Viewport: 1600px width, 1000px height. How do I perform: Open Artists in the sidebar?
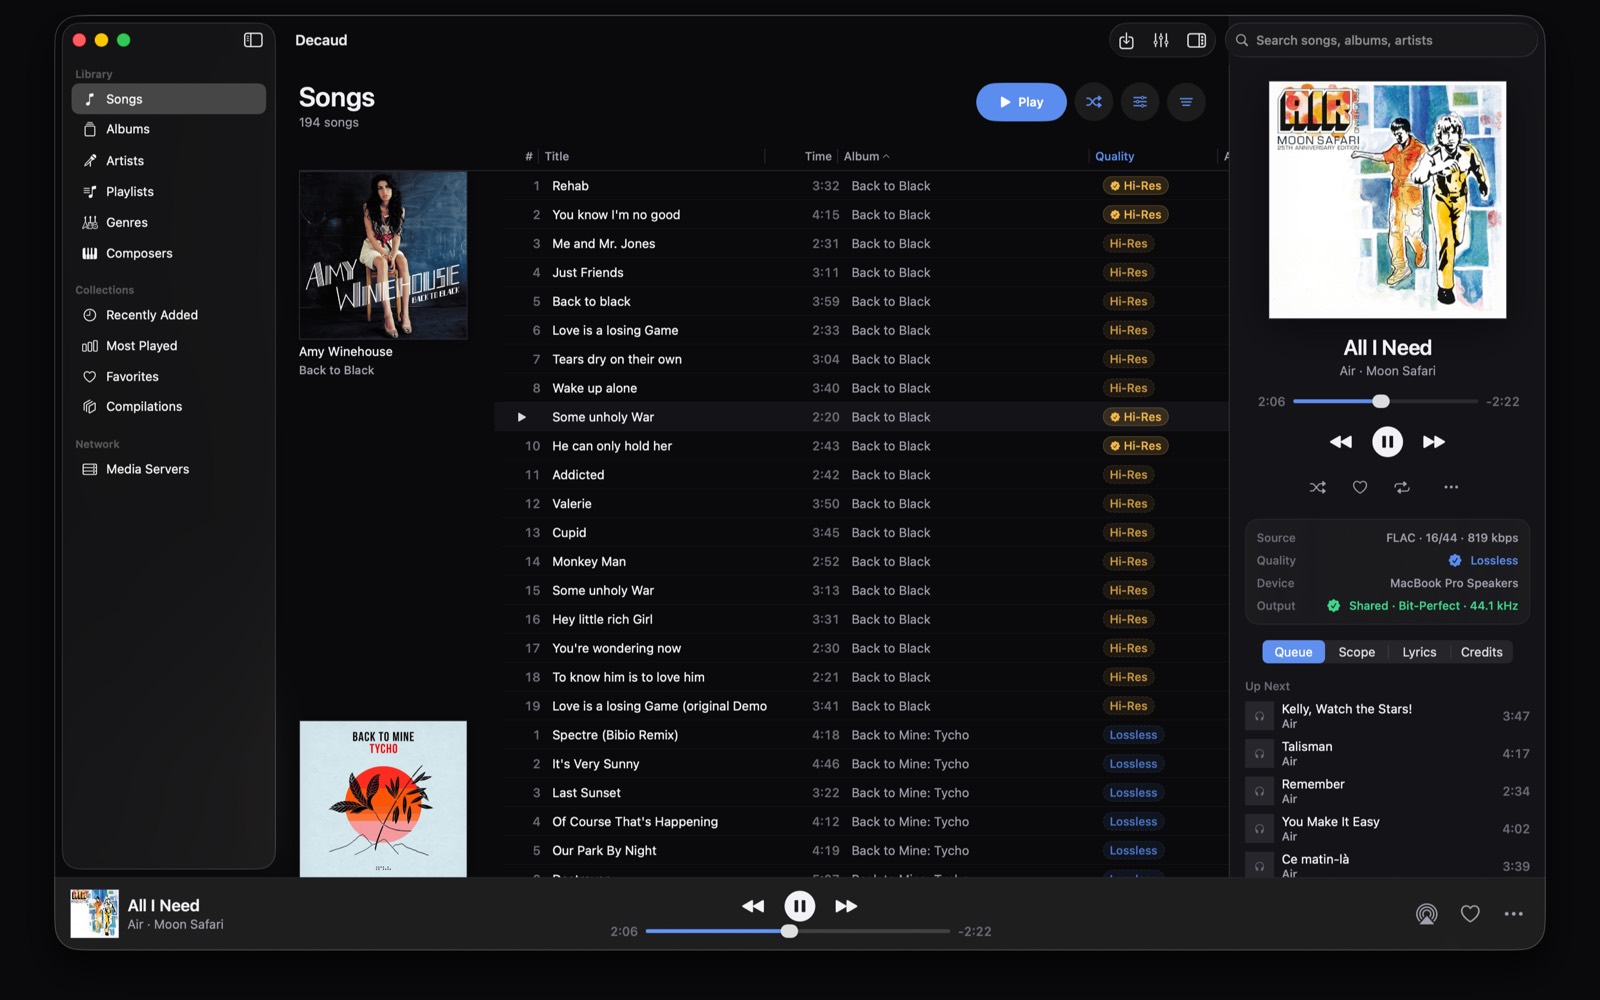click(x=169, y=160)
